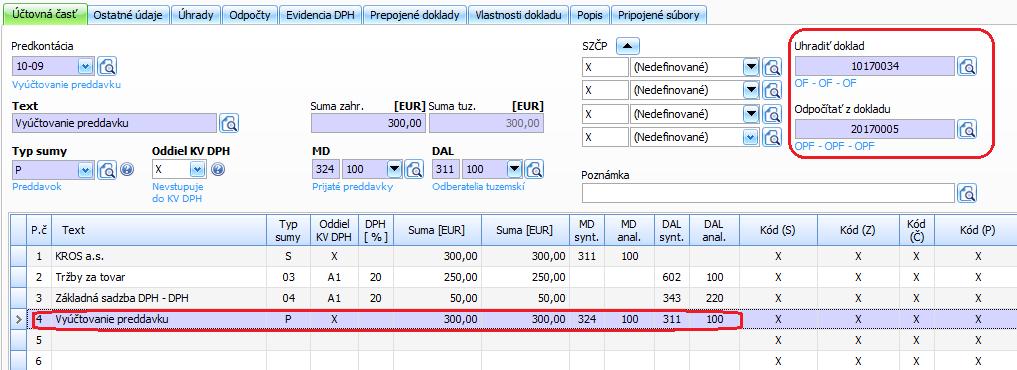Open the Vlastnosti dokladu tab

(518, 15)
